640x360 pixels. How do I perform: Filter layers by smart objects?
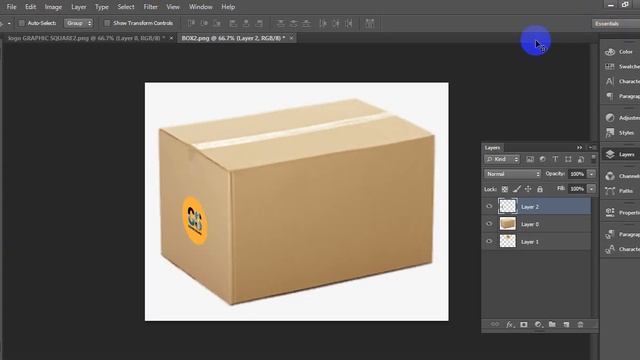pos(581,159)
